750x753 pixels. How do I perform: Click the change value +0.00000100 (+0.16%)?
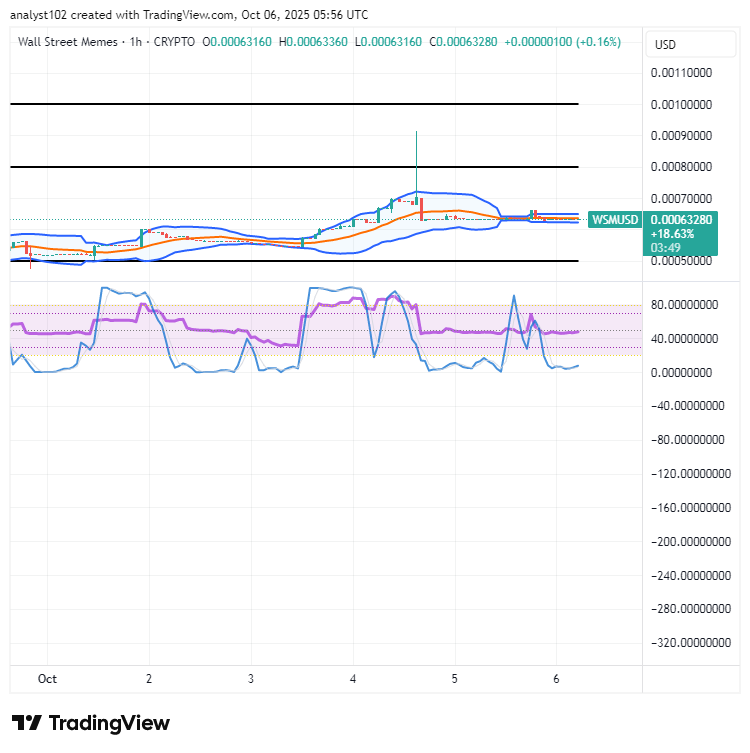562,42
